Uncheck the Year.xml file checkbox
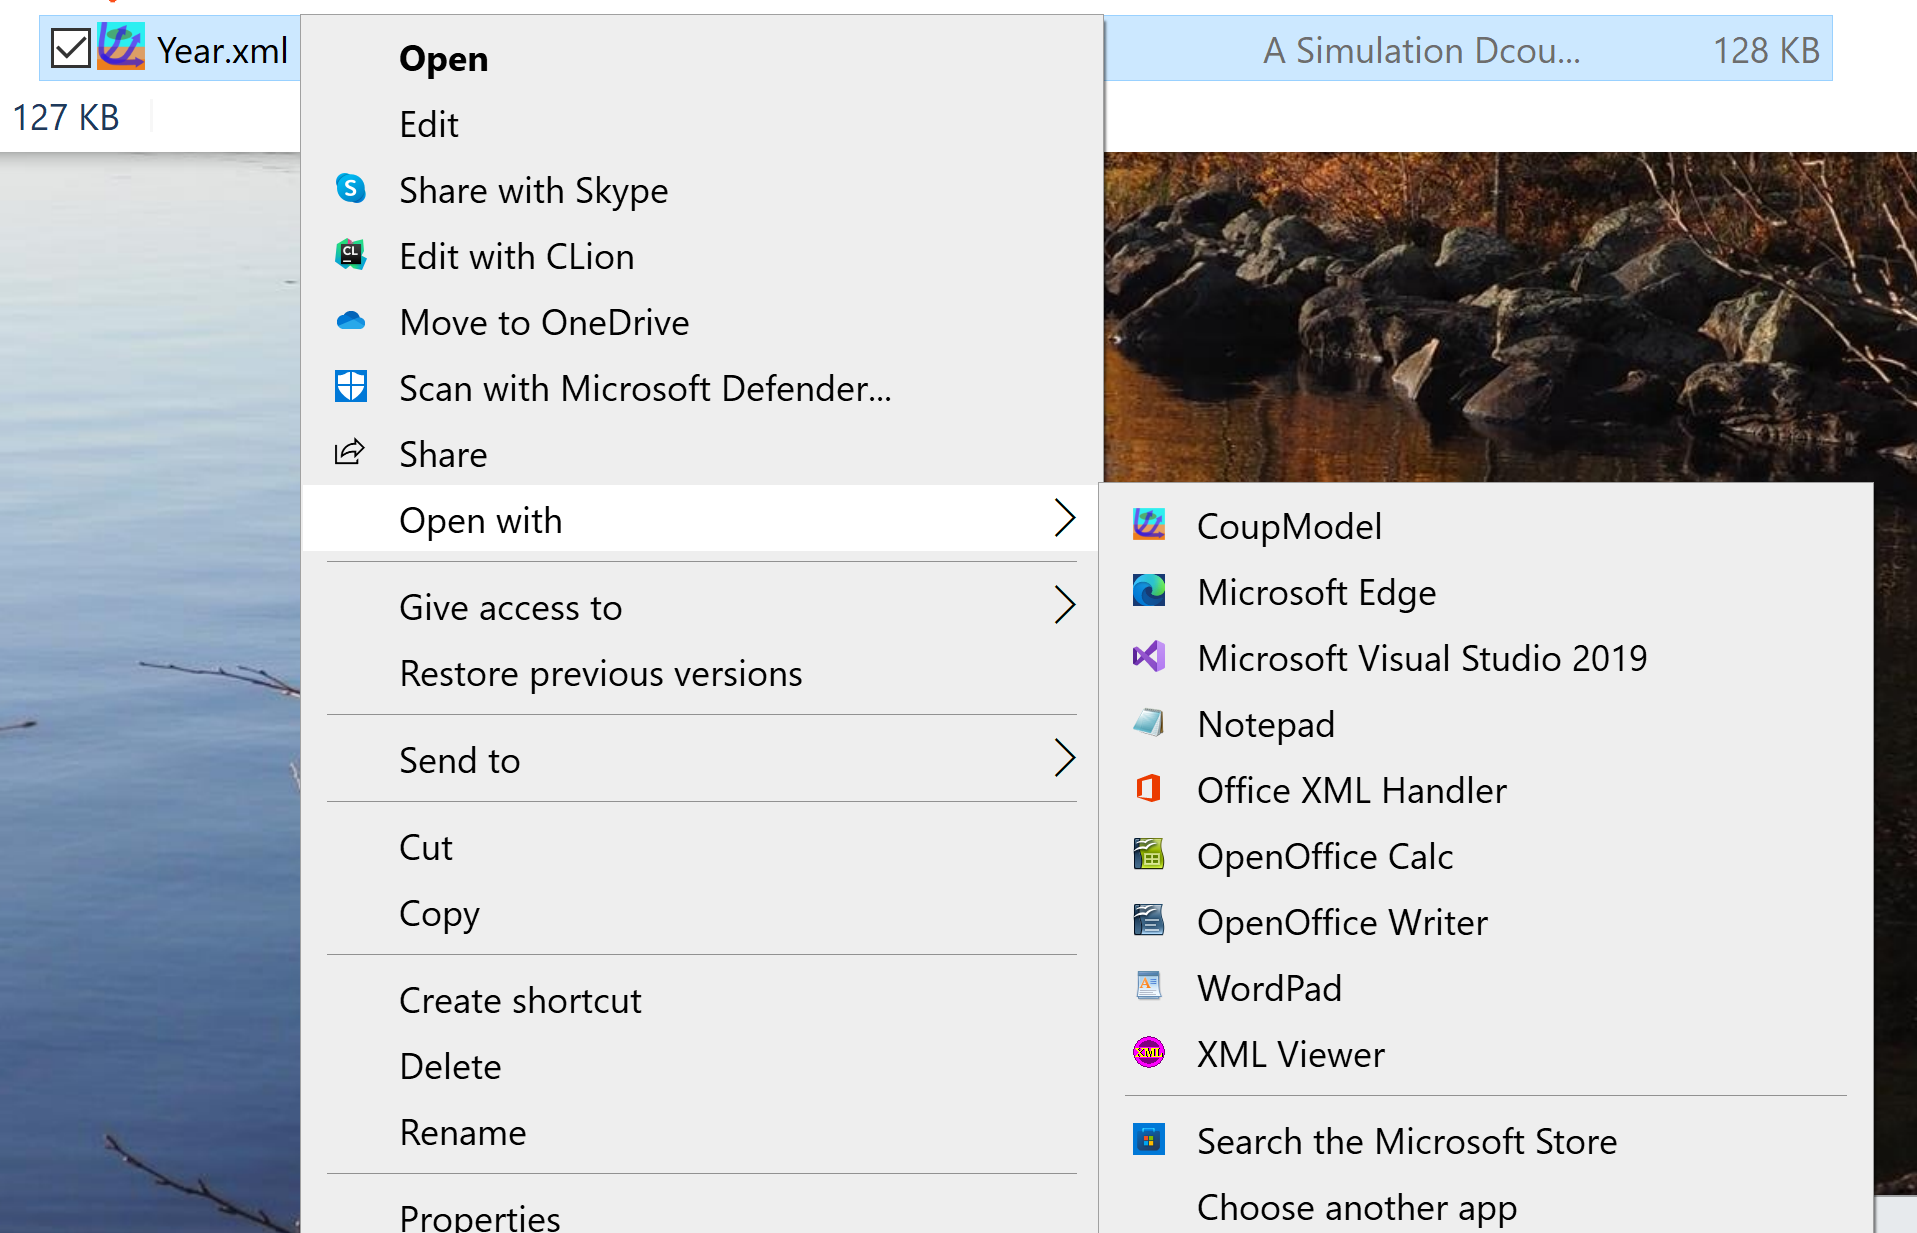Screen dimensions: 1917x1233 tap(71, 48)
